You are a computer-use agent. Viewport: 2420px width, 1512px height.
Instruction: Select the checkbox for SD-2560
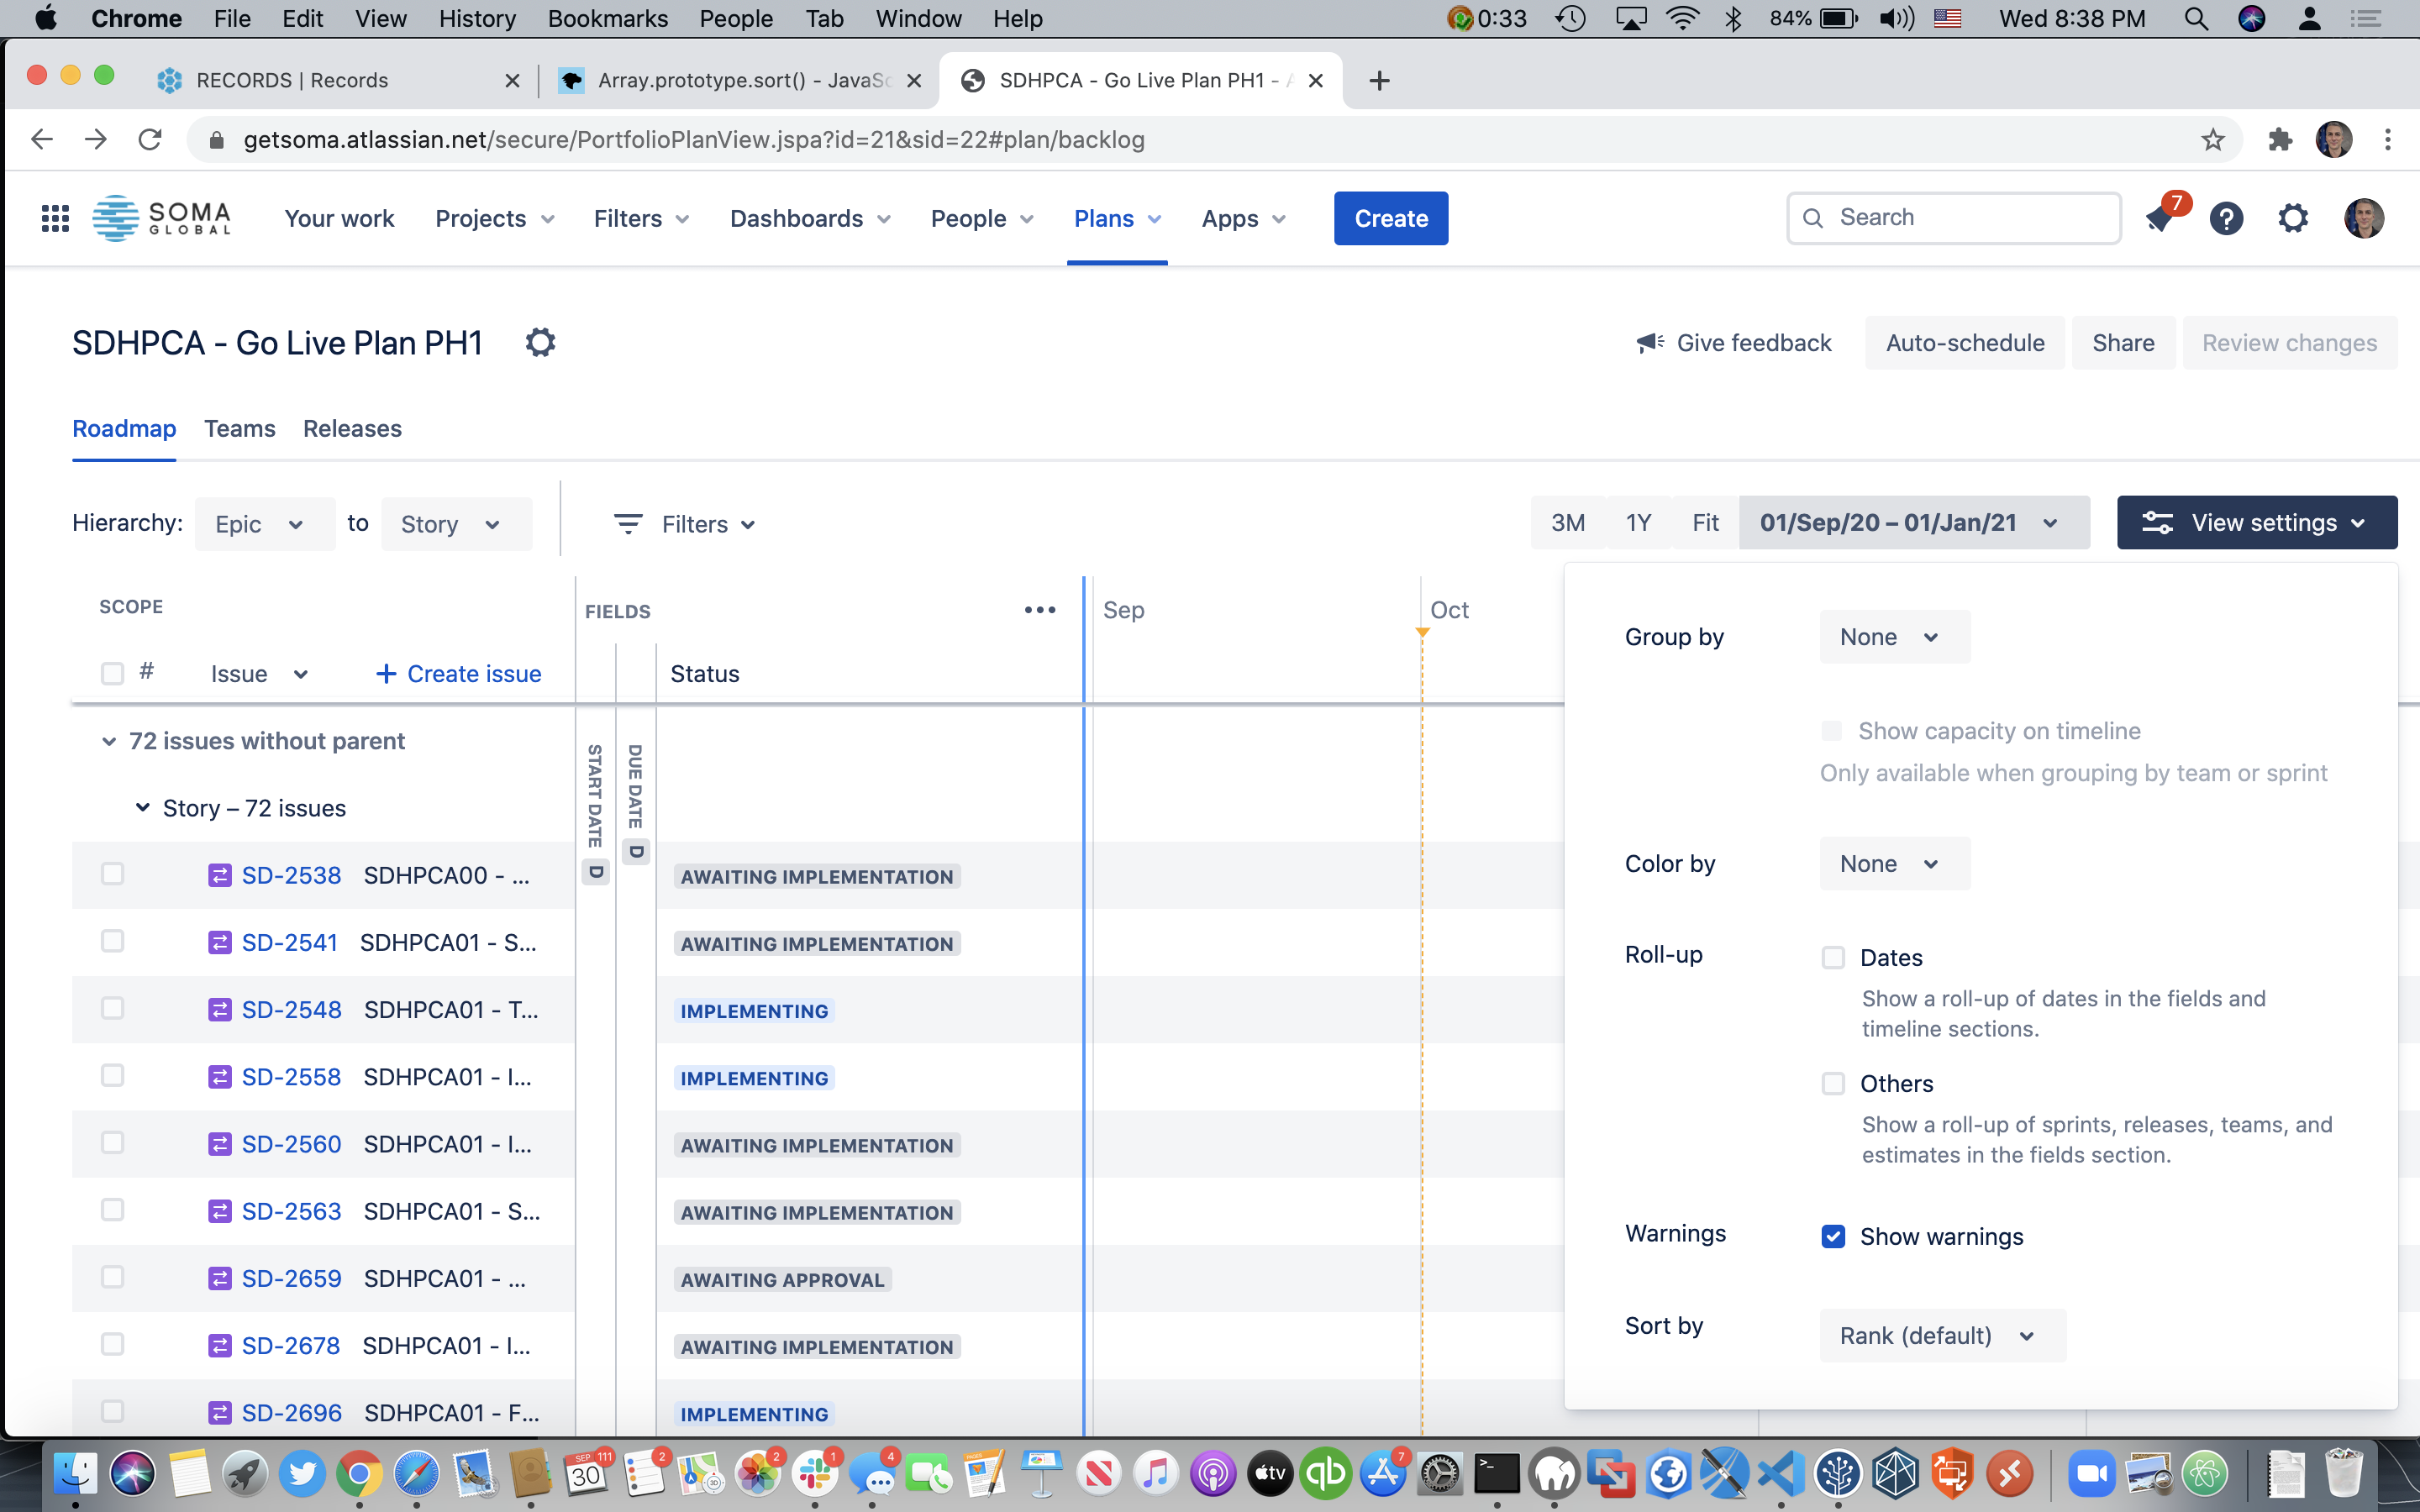pyautogui.click(x=112, y=1143)
